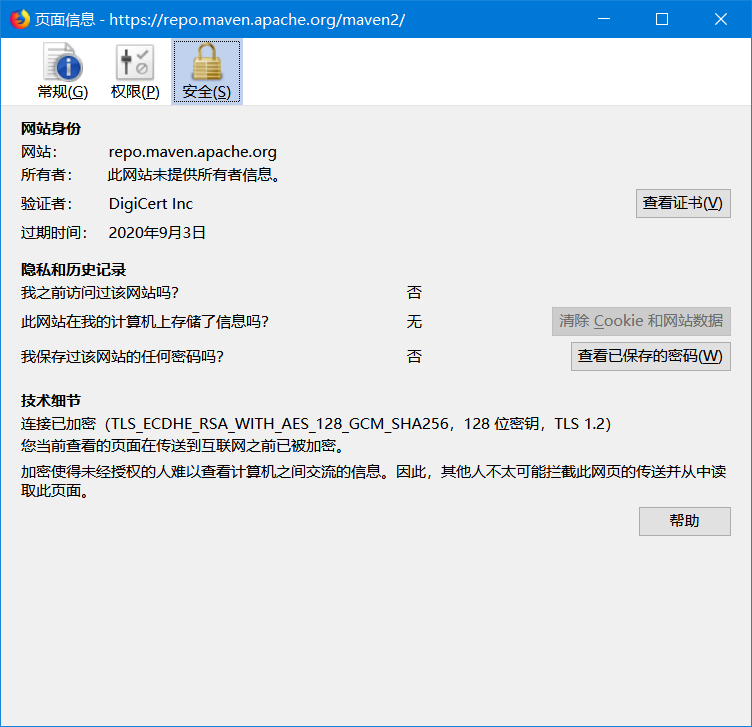Maximize the Page Info window
Viewport: 752px width, 727px height.
click(662, 19)
